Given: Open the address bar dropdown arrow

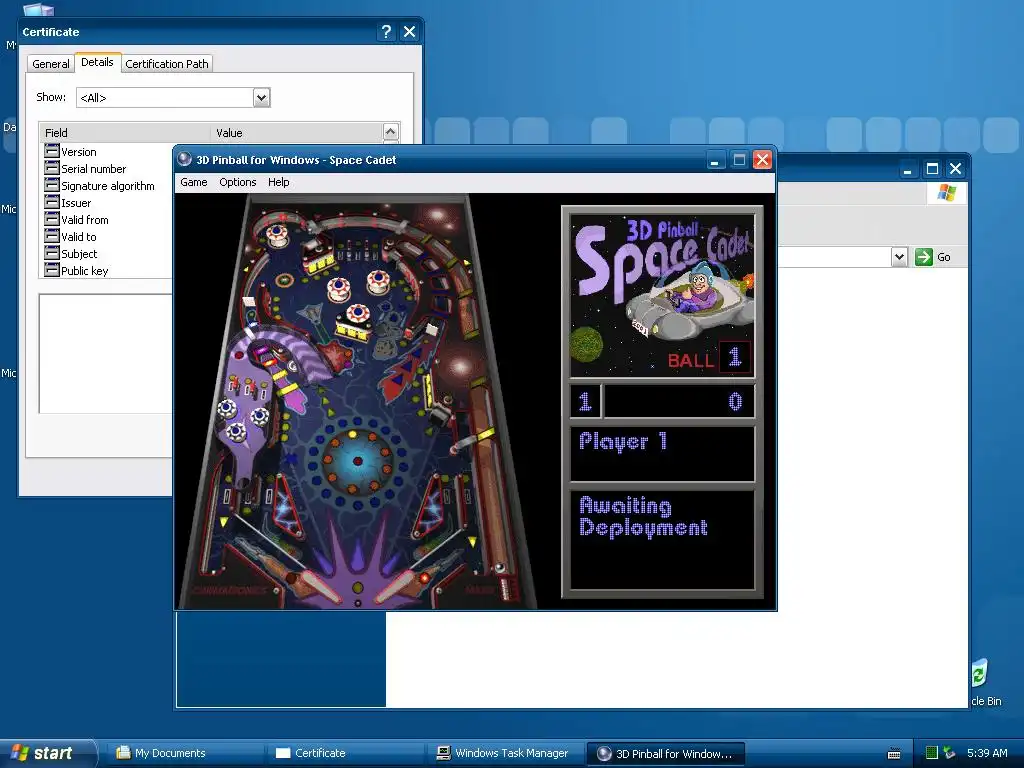Looking at the screenshot, I should point(899,257).
